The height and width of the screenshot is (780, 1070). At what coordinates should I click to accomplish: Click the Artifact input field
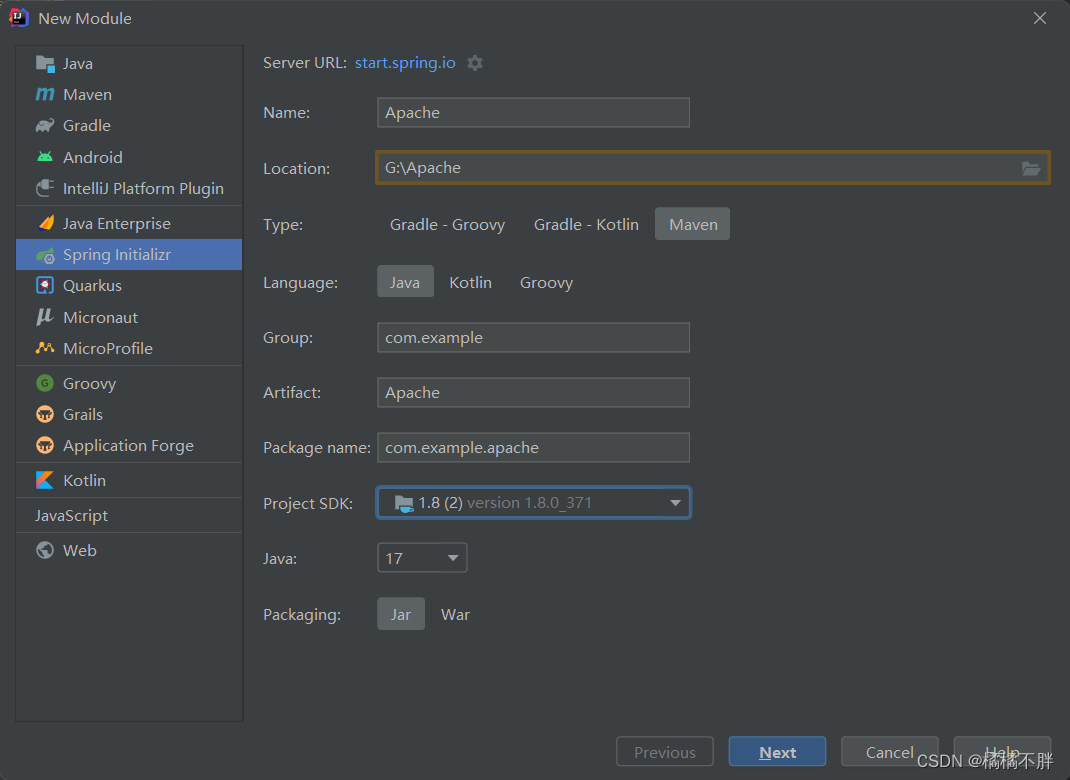point(534,392)
